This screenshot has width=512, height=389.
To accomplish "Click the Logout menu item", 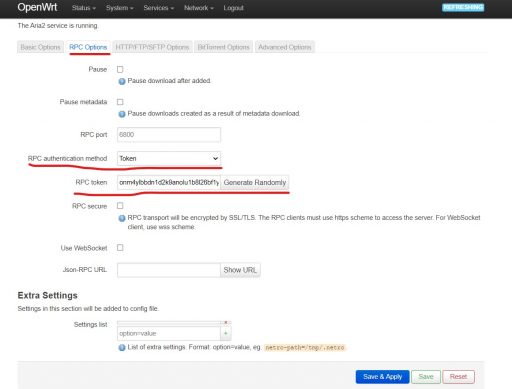I will click(x=233, y=8).
